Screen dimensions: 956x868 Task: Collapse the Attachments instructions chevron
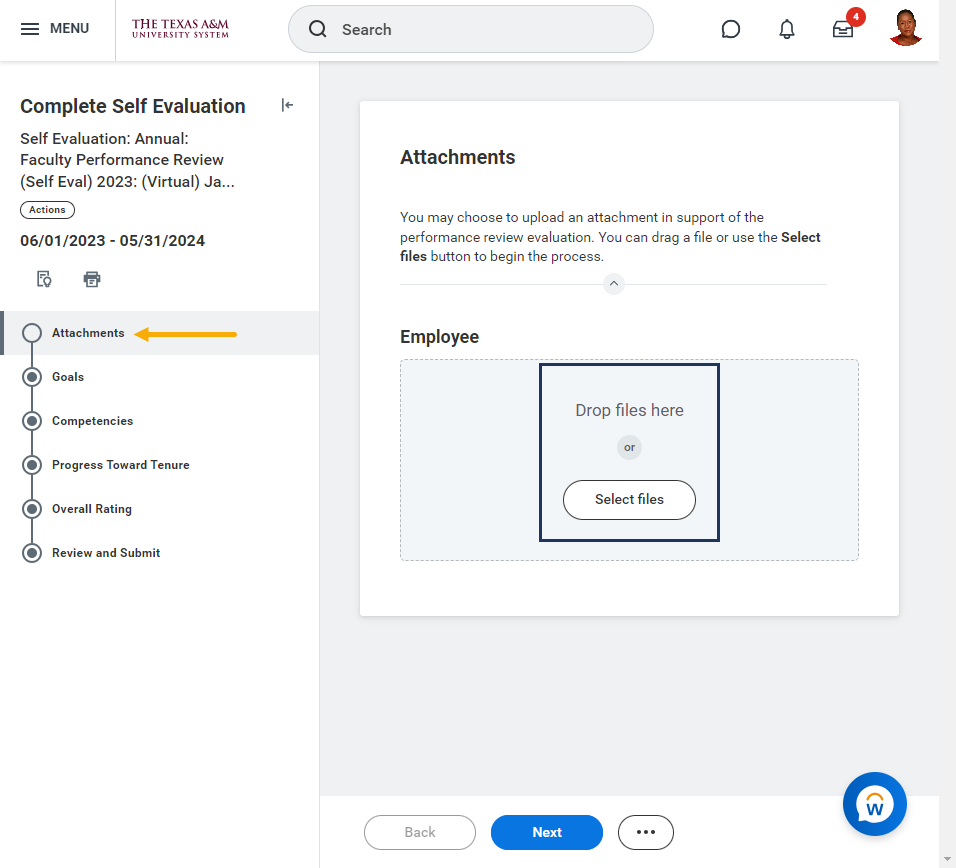[614, 284]
